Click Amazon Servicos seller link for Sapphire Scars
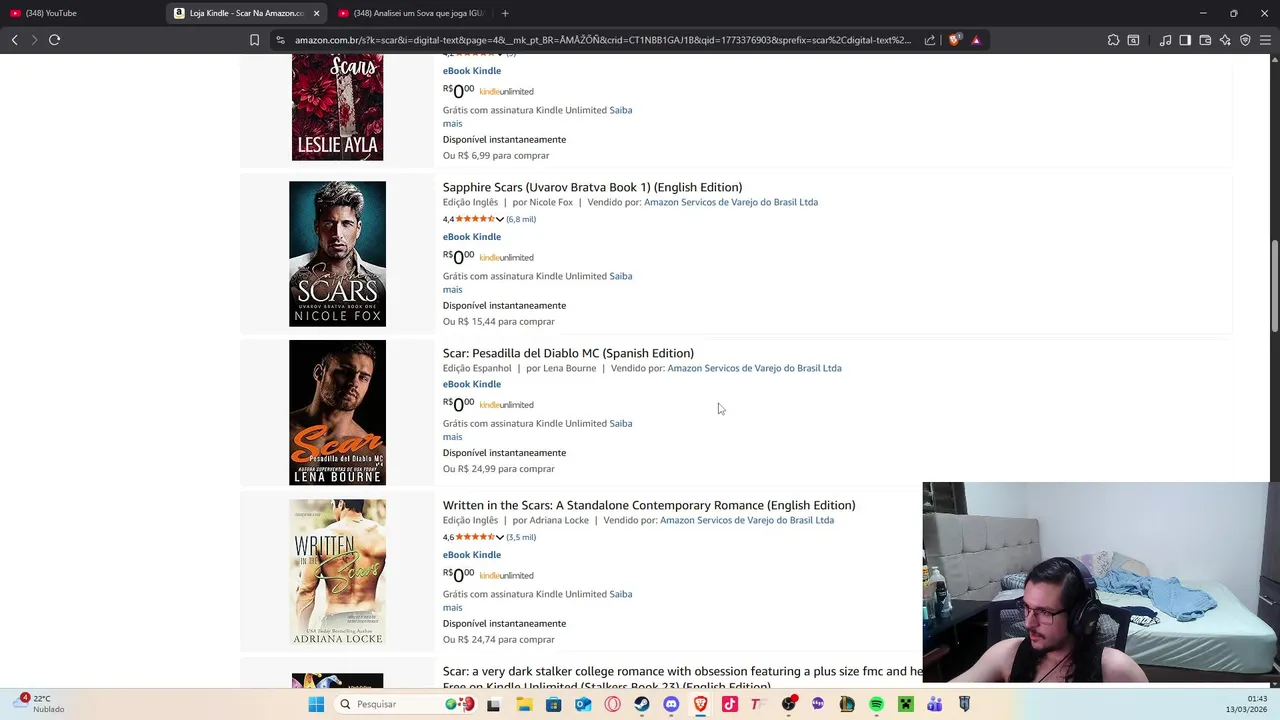This screenshot has width=1280, height=720. tap(731, 202)
